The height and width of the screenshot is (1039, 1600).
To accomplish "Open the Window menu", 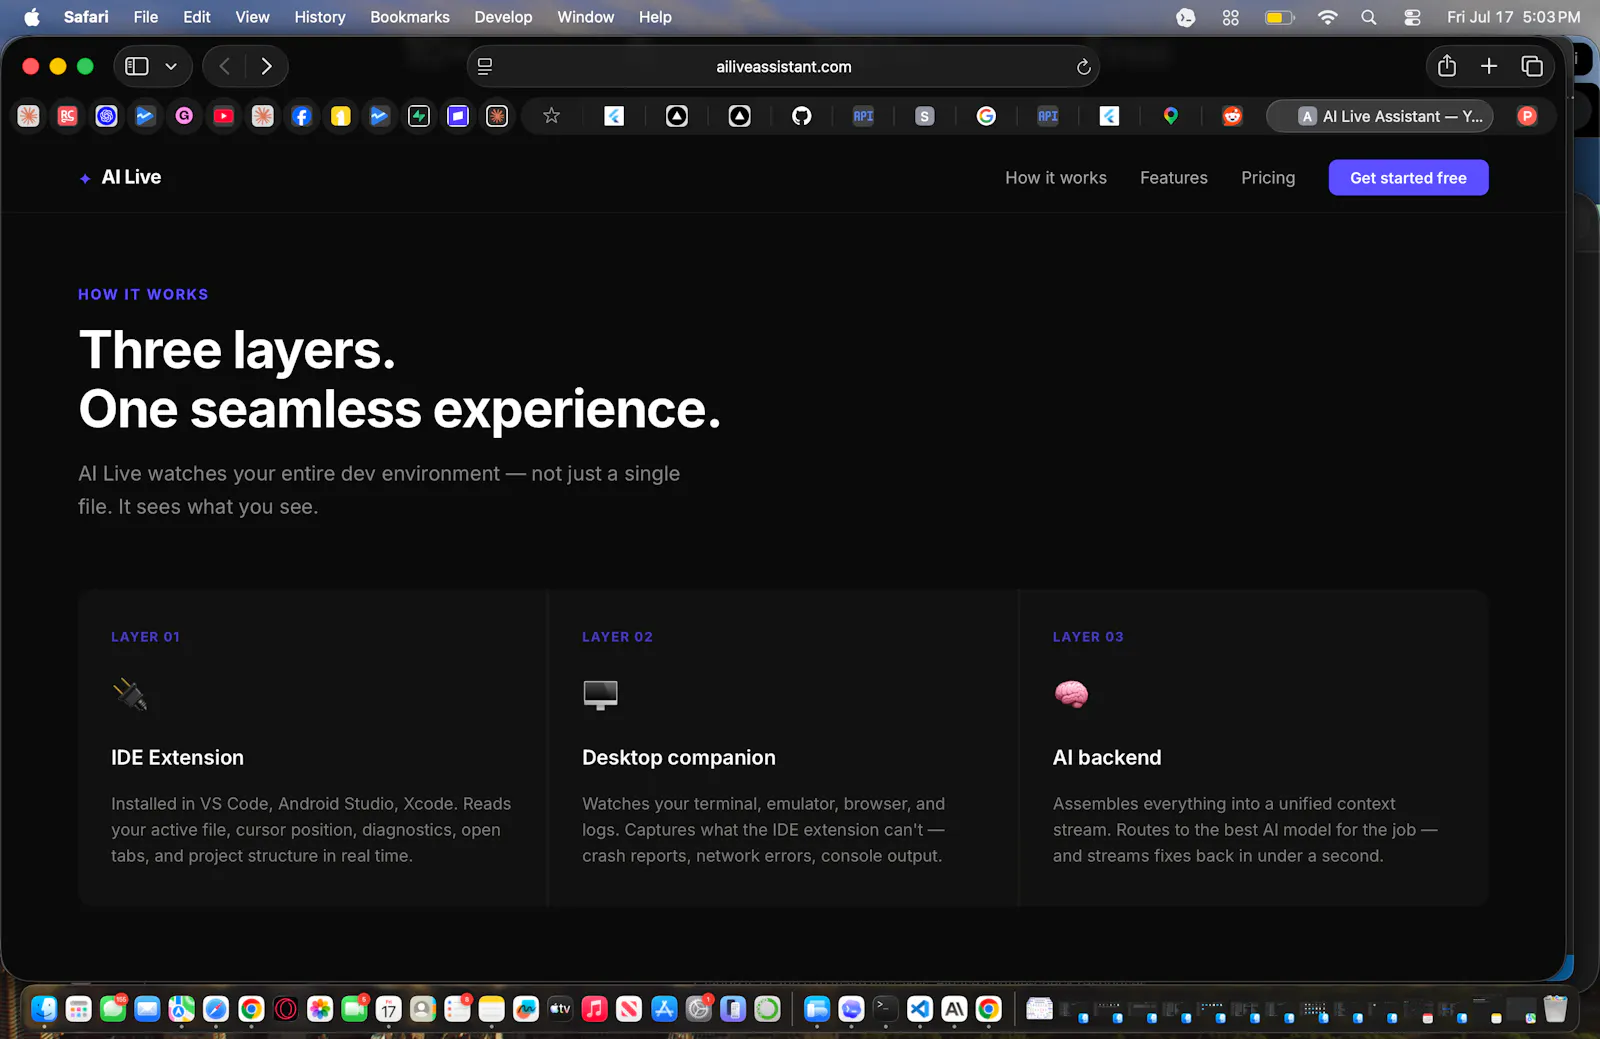I will 586,17.
